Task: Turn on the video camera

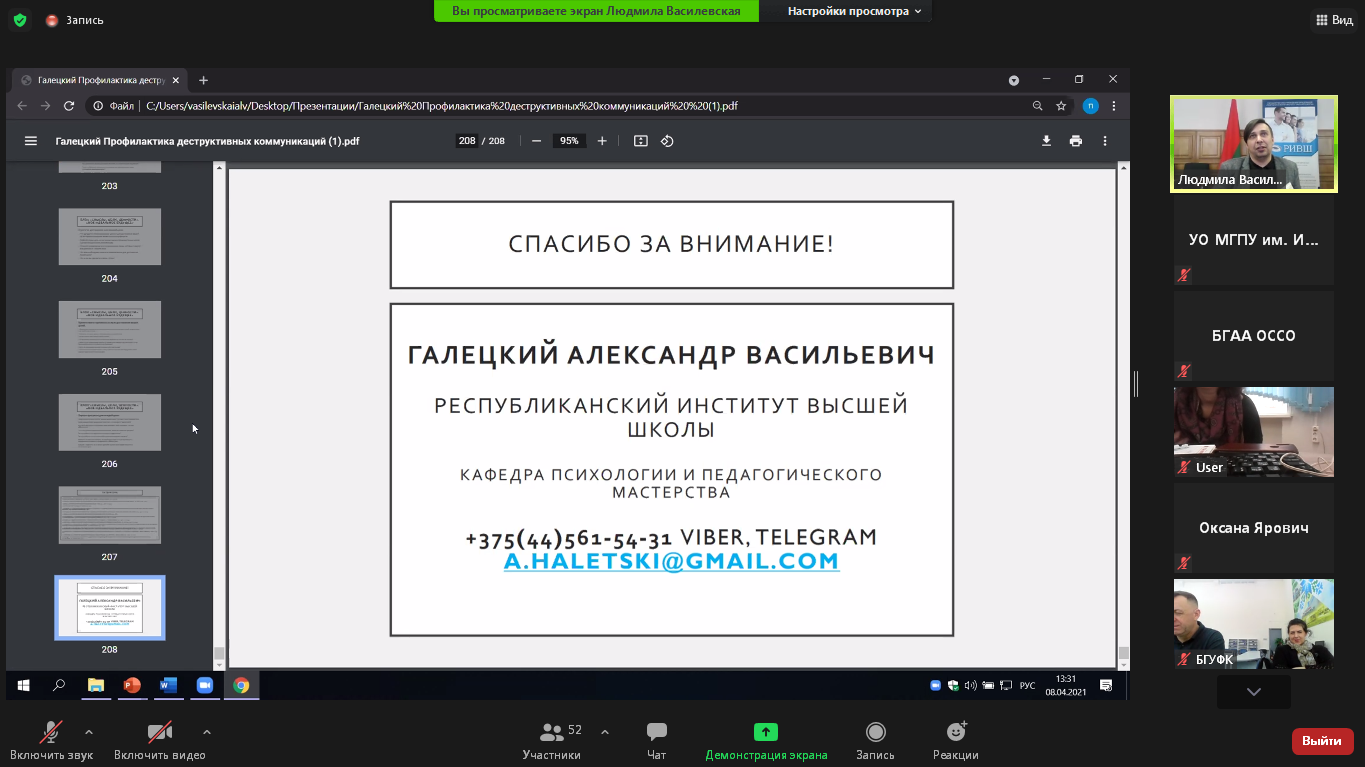Action: click(159, 732)
